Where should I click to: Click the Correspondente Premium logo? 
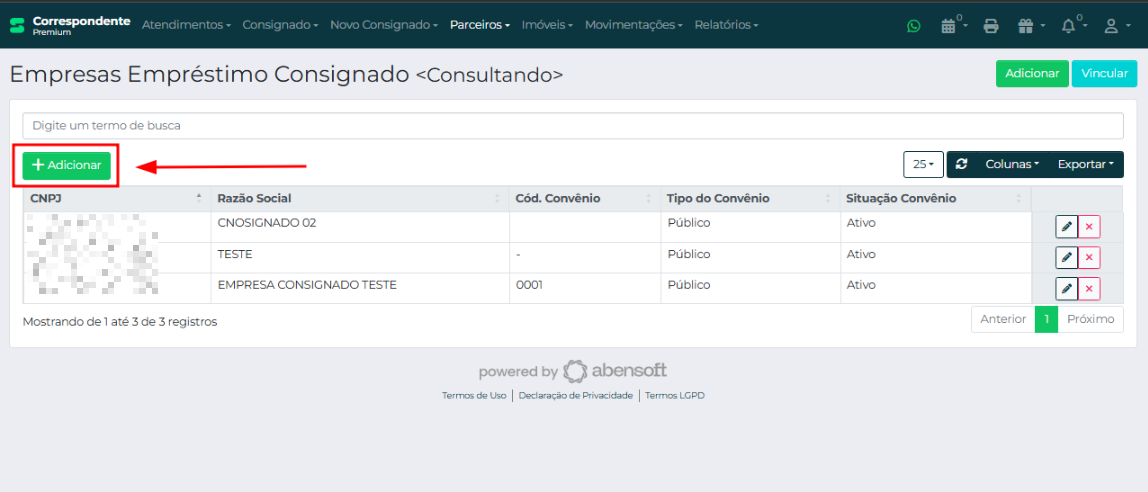click(70, 25)
